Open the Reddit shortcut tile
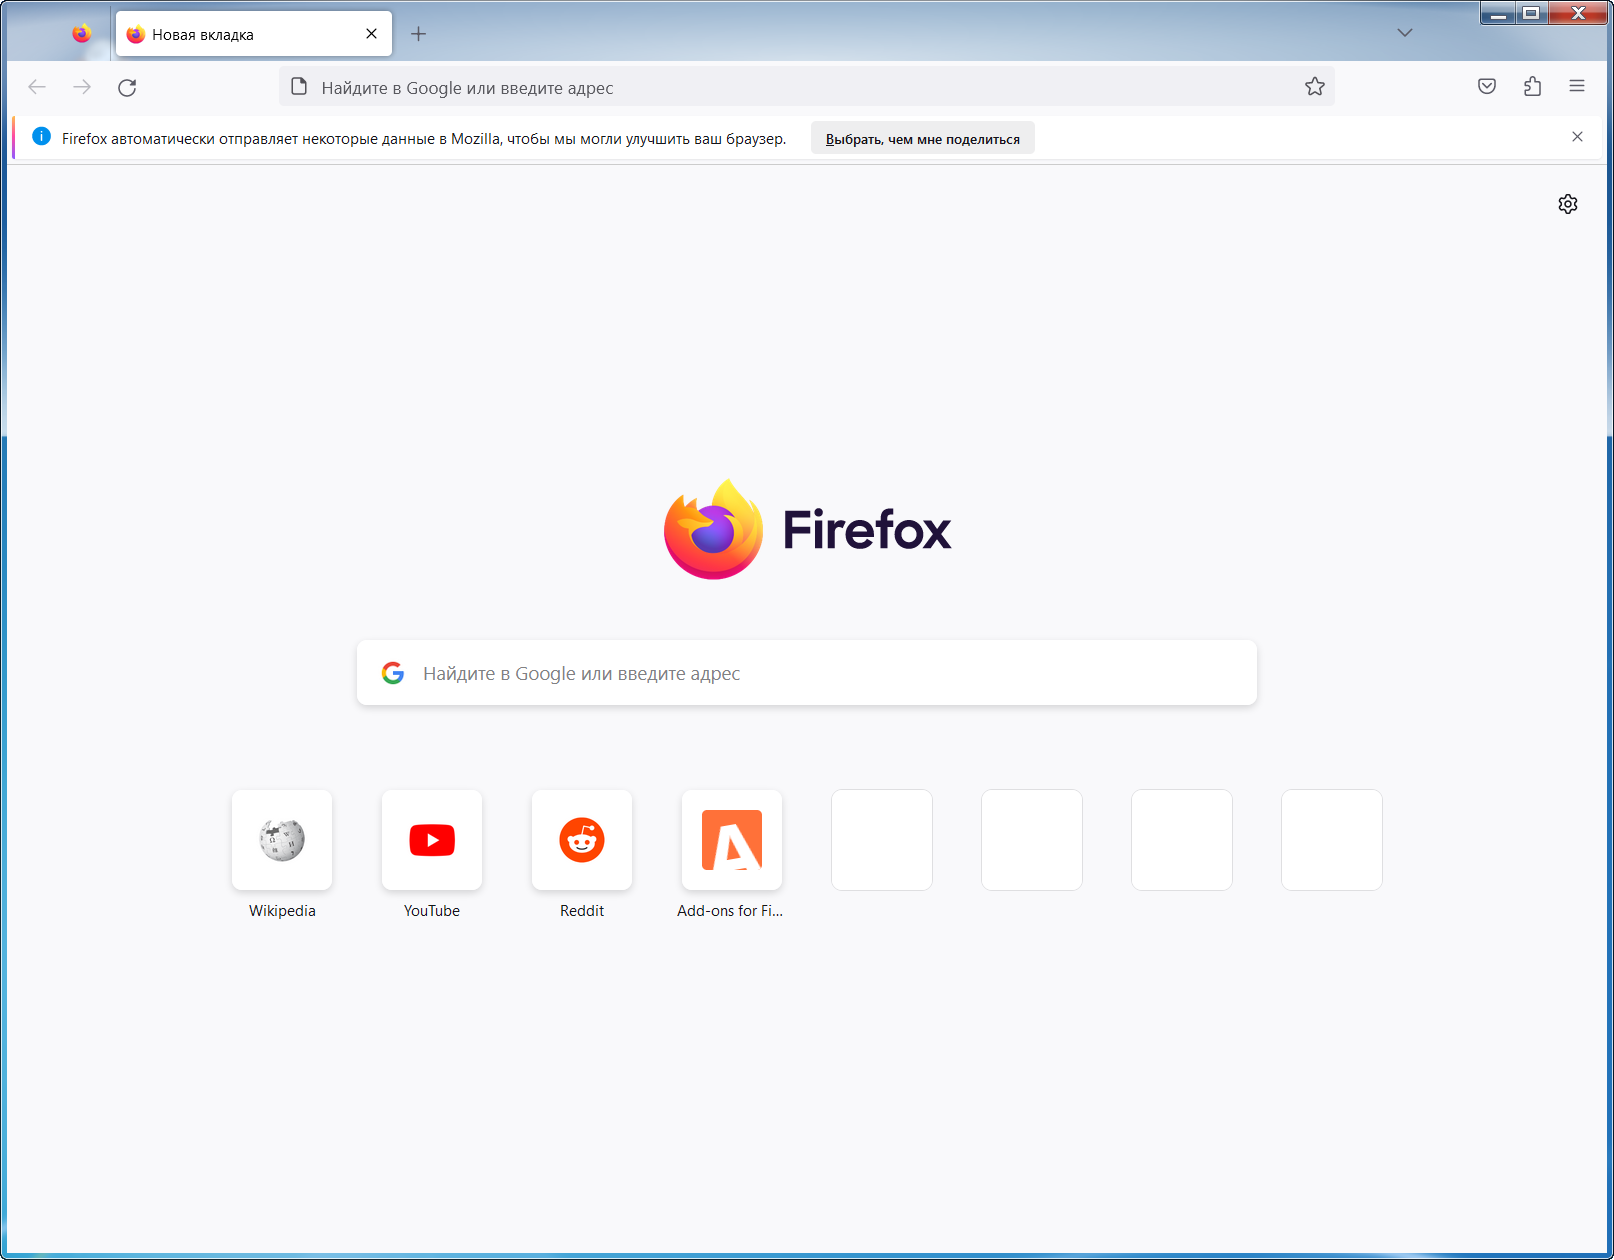The image size is (1614, 1260). click(582, 840)
